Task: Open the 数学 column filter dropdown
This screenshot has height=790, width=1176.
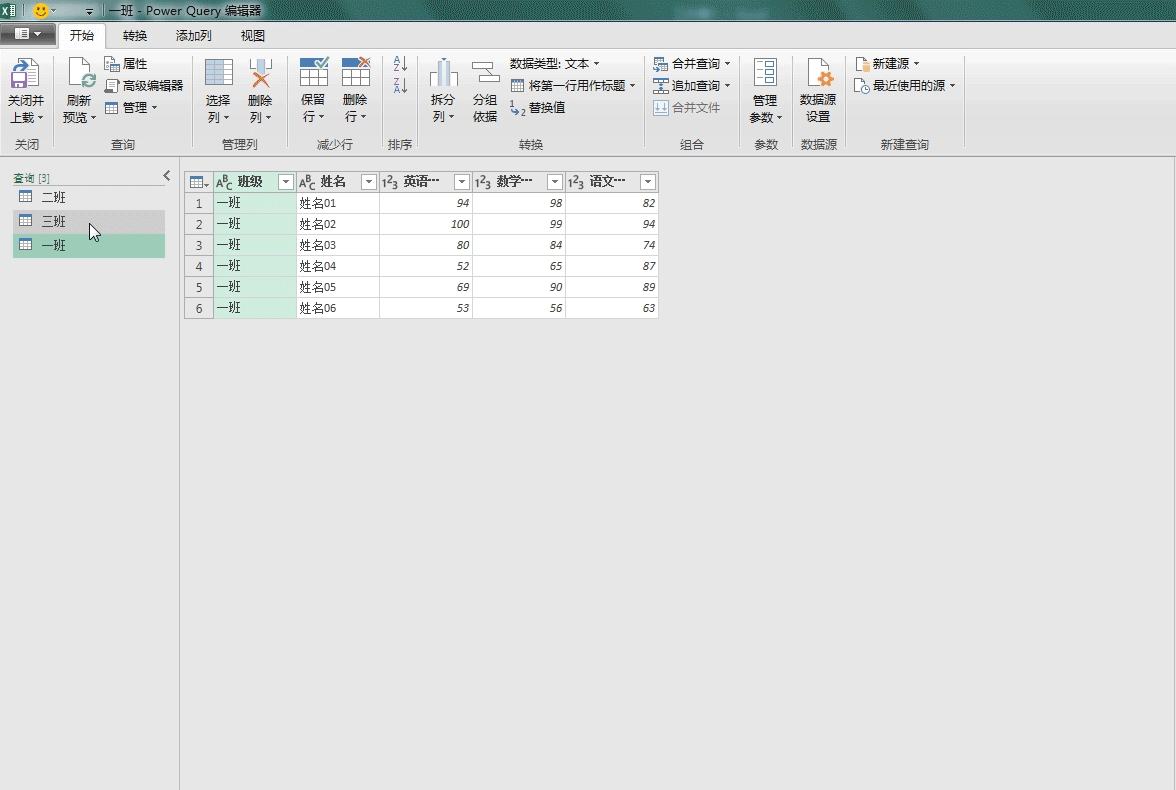Action: click(x=554, y=182)
